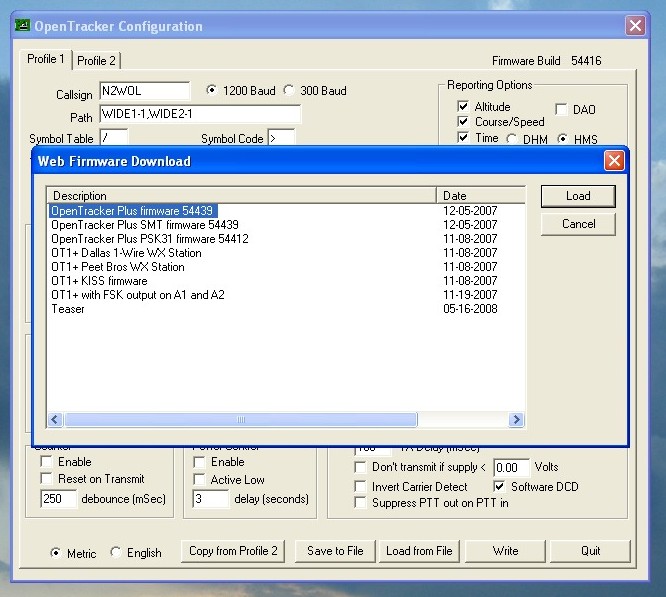Switch to the Profile 1 tab

(x=45, y=59)
